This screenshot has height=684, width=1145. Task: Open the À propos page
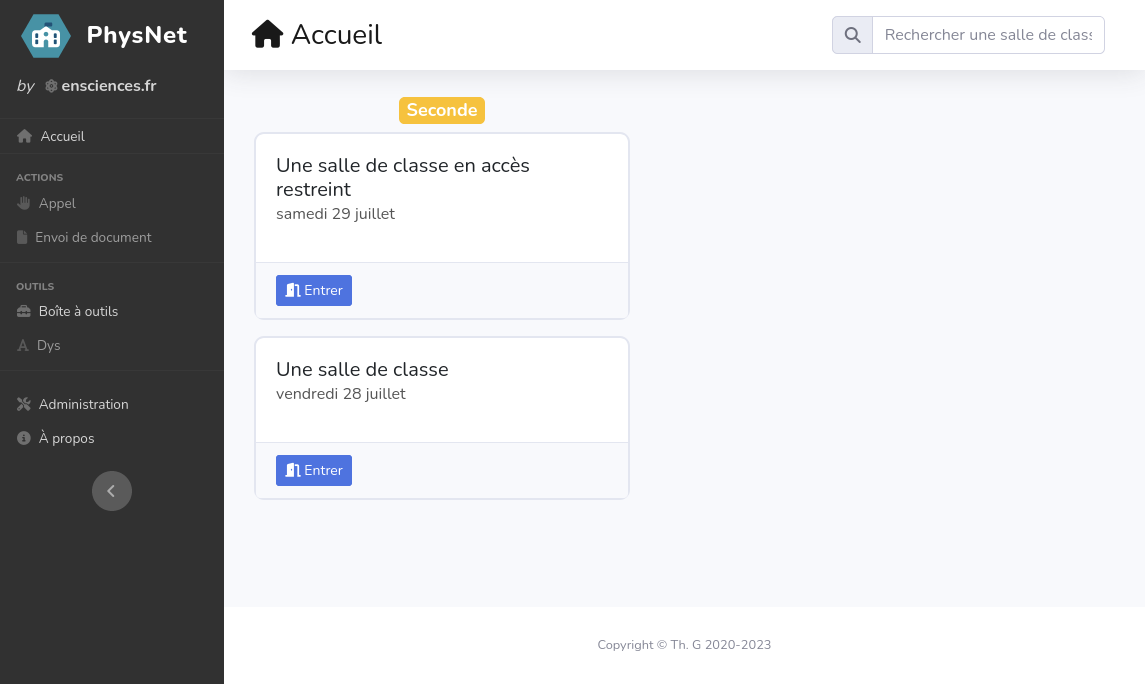tap(66, 438)
